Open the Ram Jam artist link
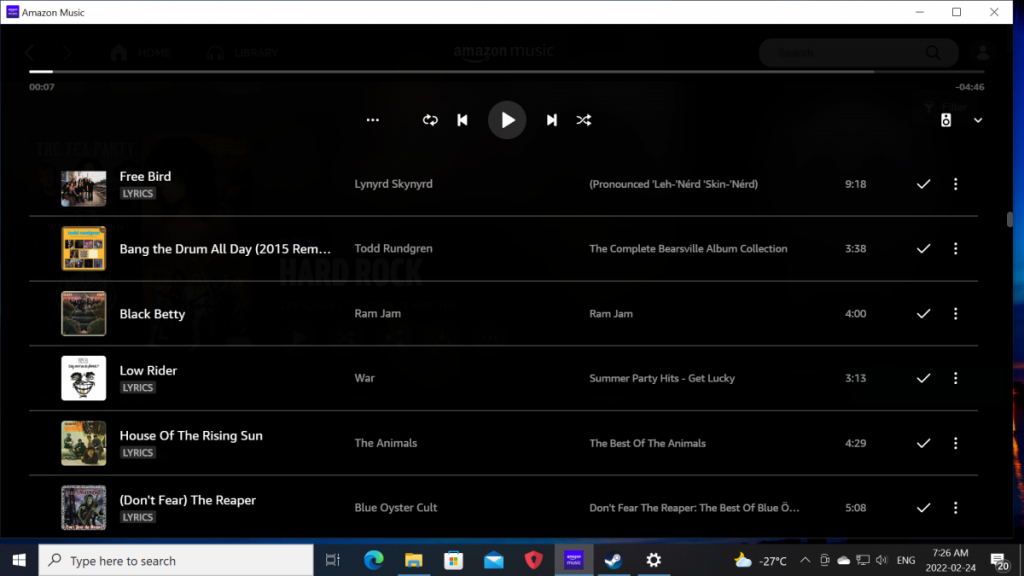Image resolution: width=1024 pixels, height=576 pixels. coord(377,313)
